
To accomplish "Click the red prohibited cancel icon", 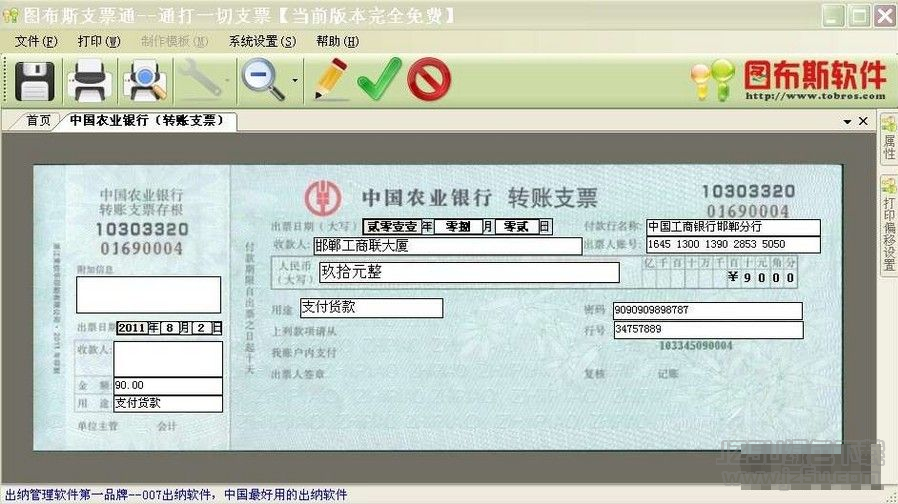I will pos(429,79).
